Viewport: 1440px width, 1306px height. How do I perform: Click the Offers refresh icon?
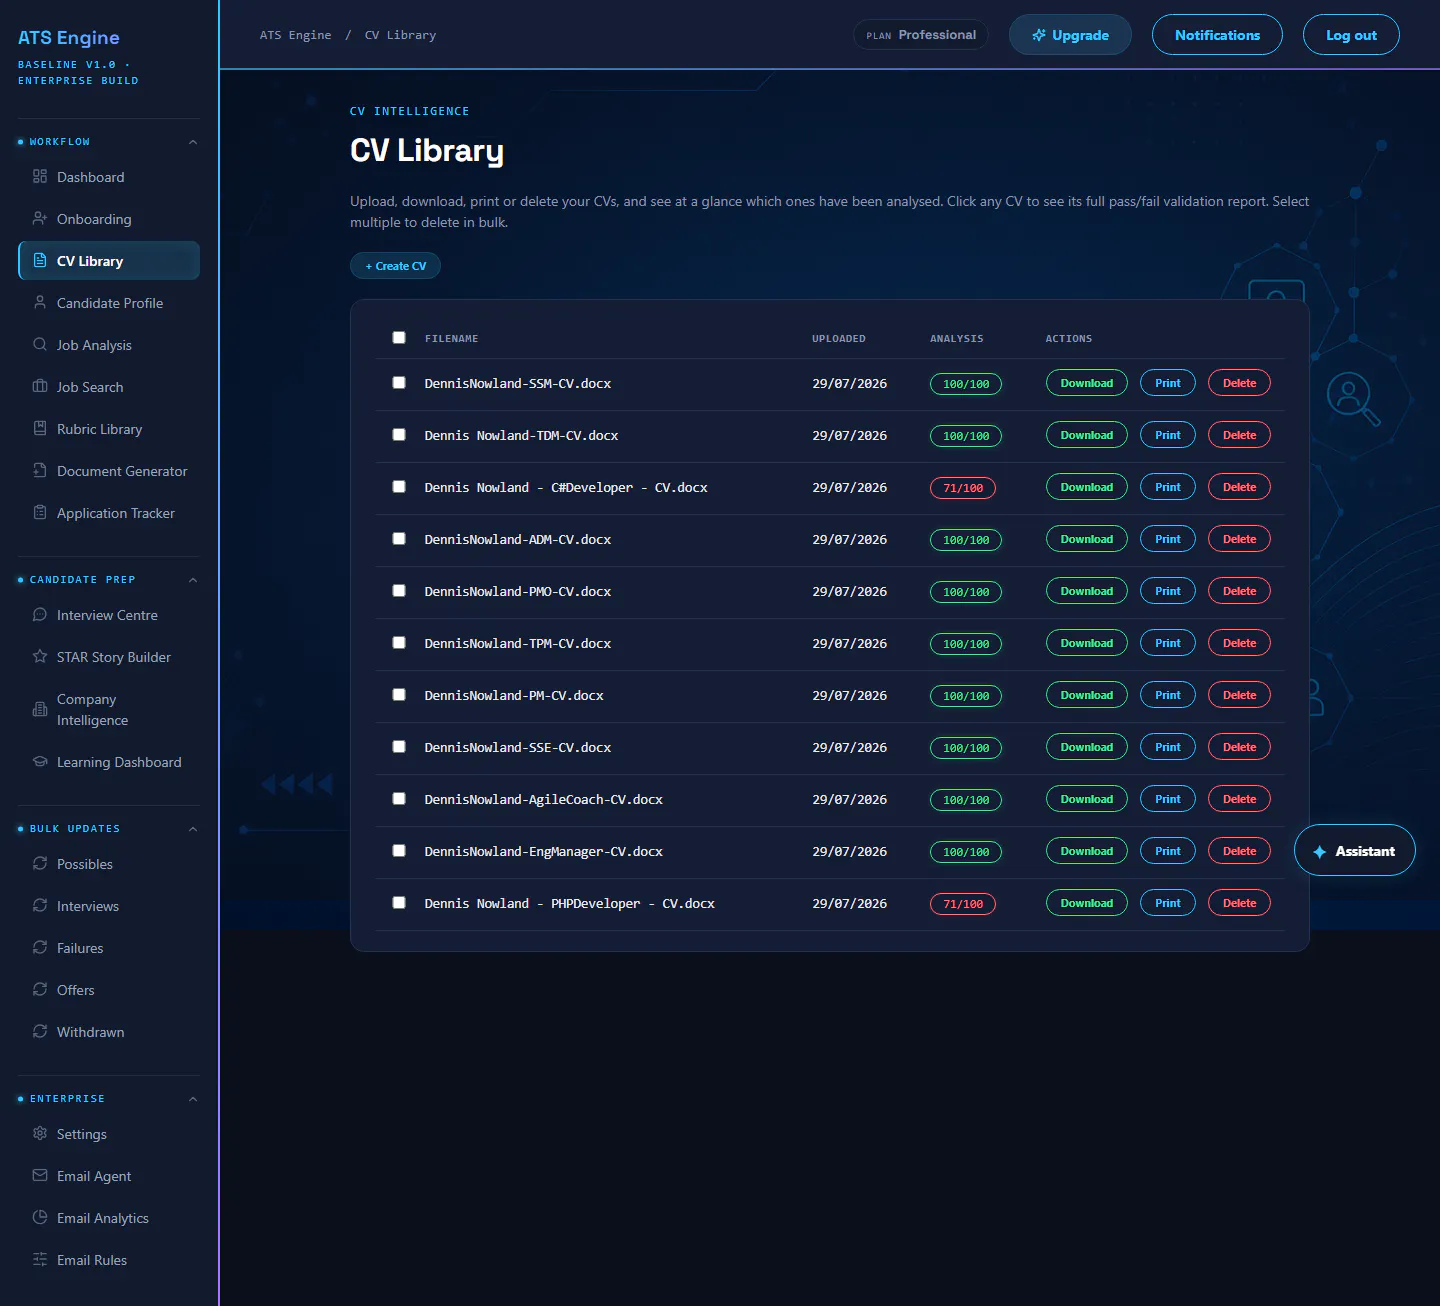click(40, 990)
